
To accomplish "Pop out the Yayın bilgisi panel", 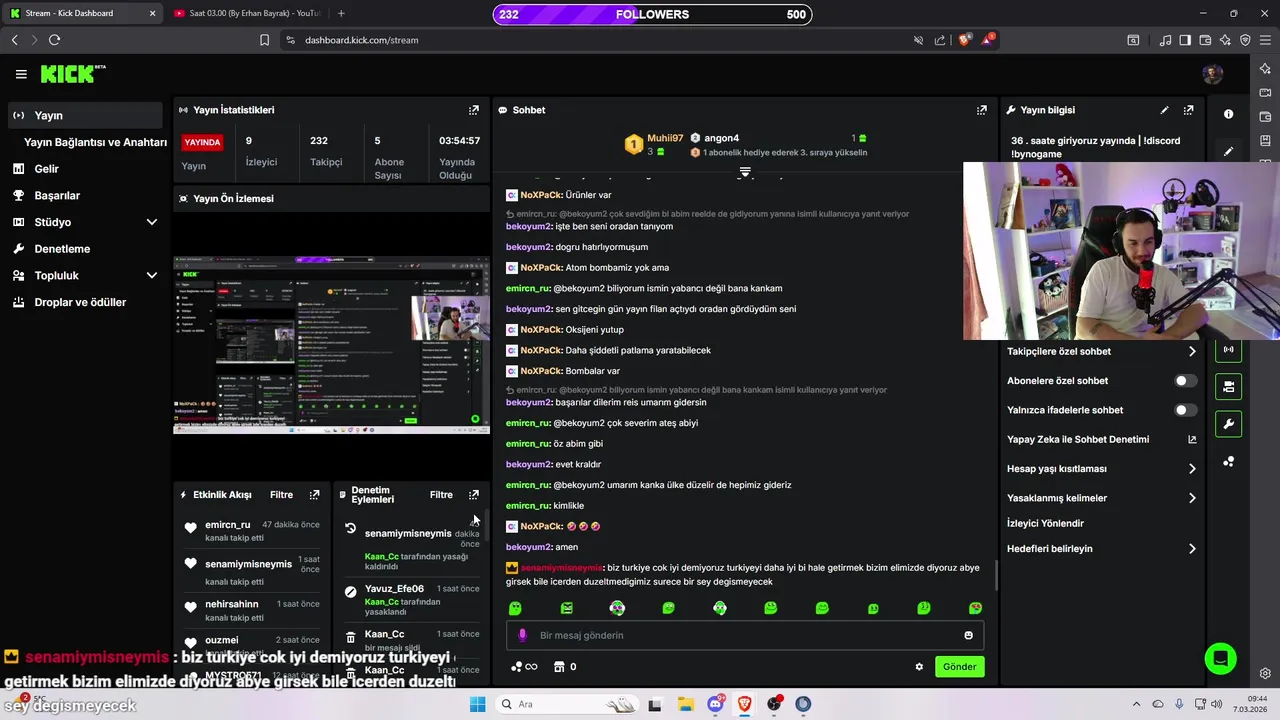I will pos(1188,110).
